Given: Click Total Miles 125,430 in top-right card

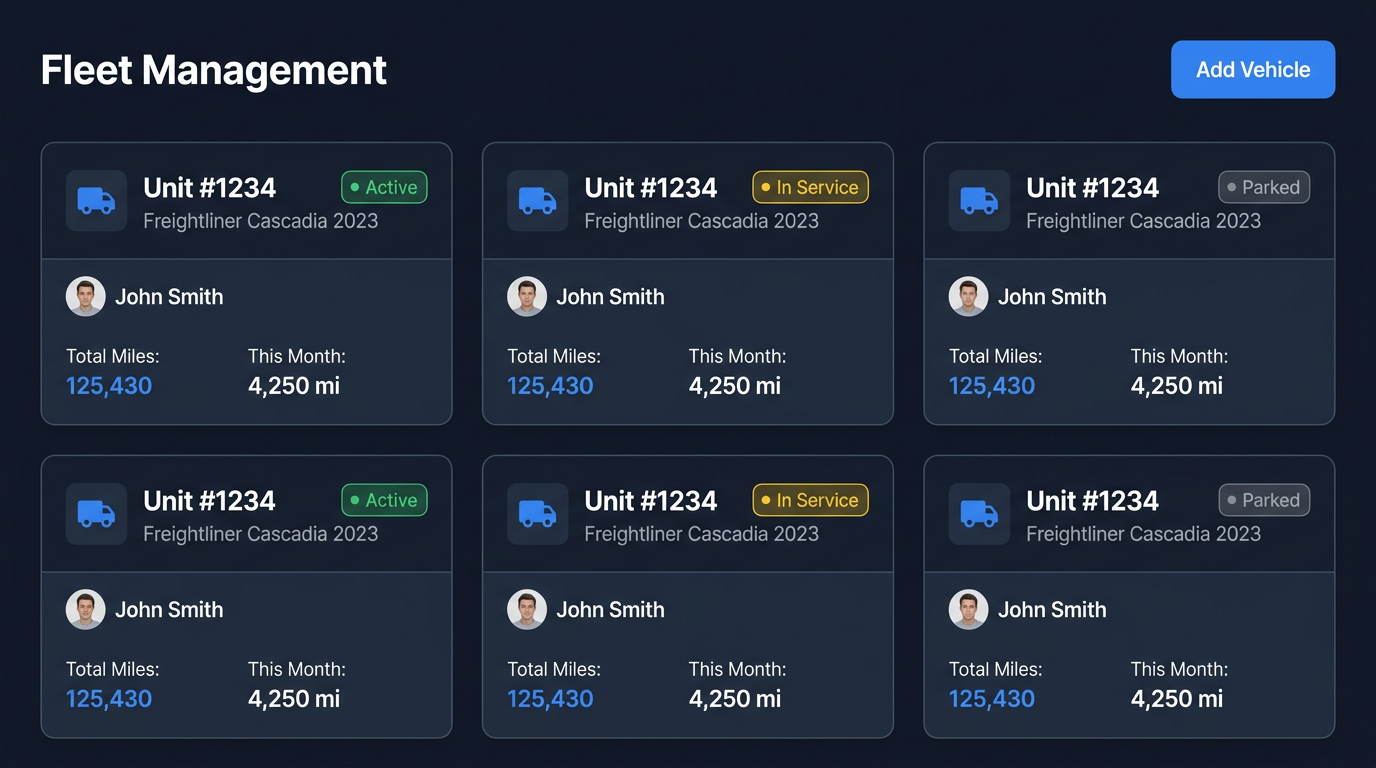Looking at the screenshot, I should point(992,386).
